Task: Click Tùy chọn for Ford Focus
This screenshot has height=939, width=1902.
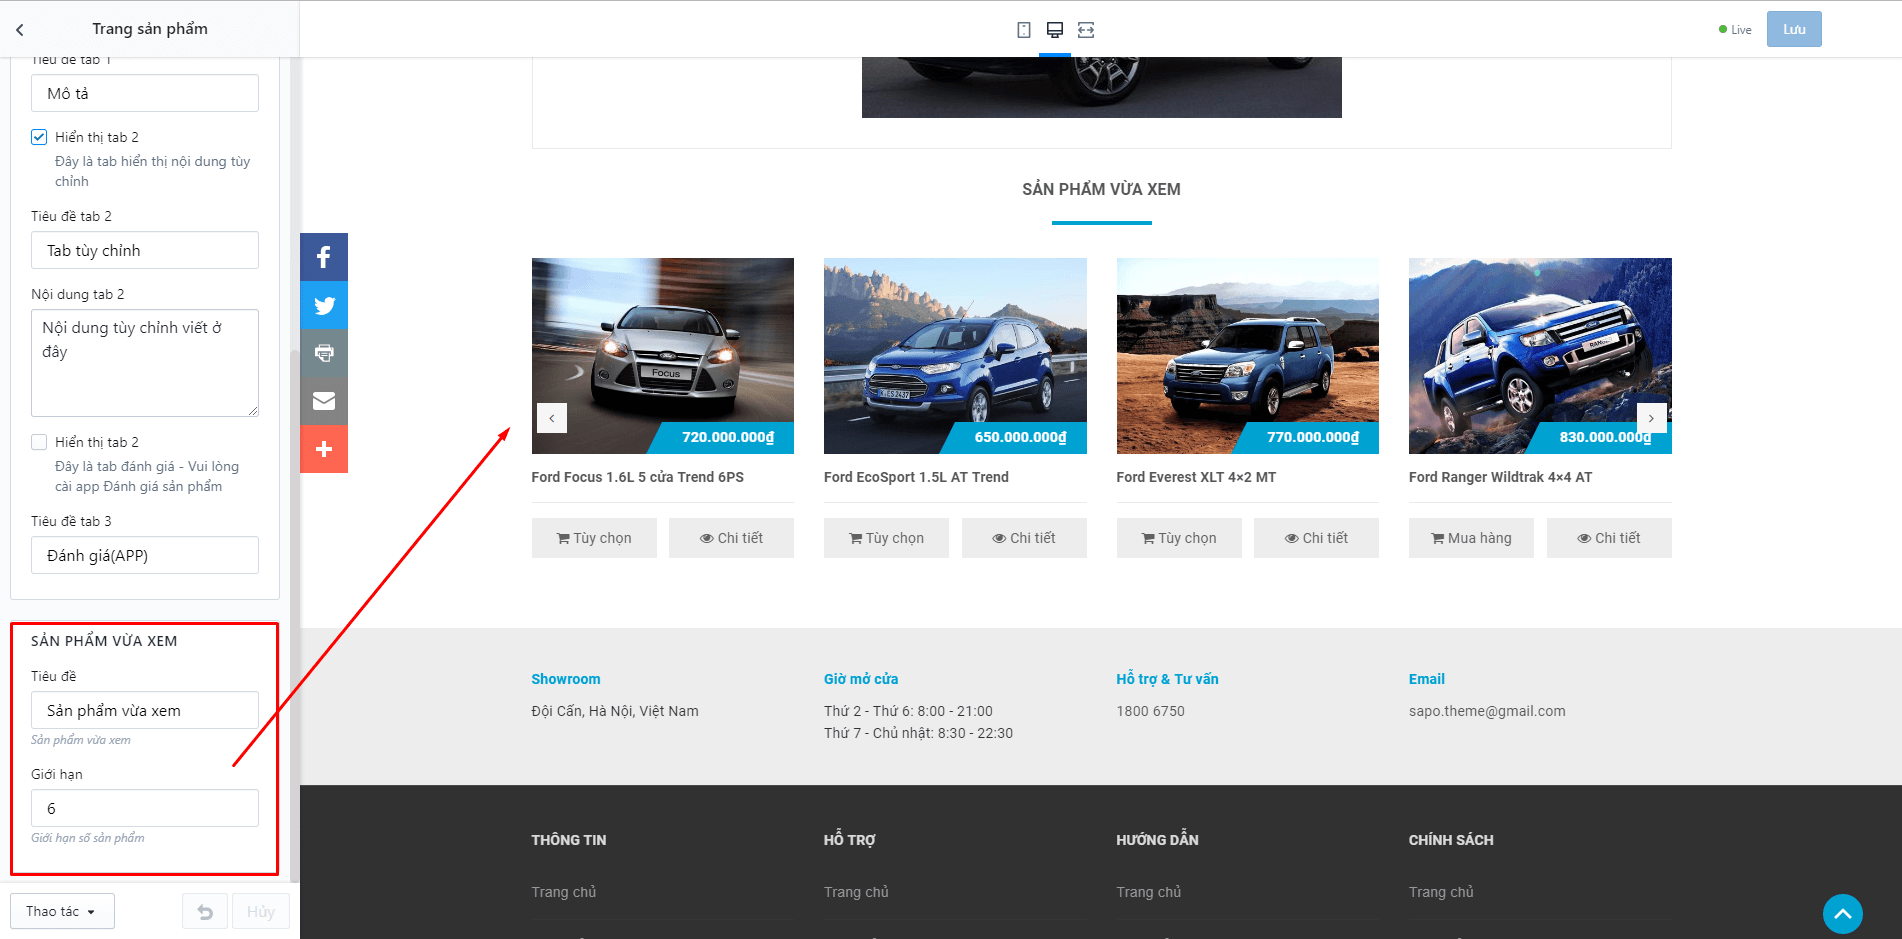Action: (x=594, y=538)
